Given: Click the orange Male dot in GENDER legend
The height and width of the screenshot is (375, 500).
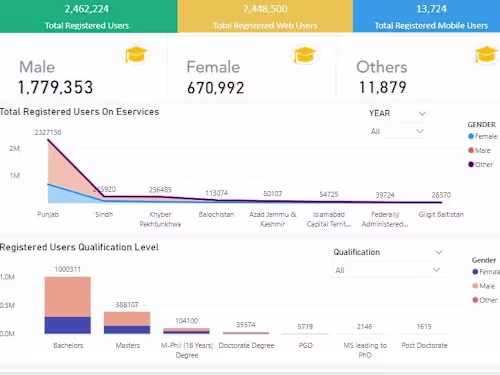Looking at the screenshot, I should pyautogui.click(x=471, y=150).
